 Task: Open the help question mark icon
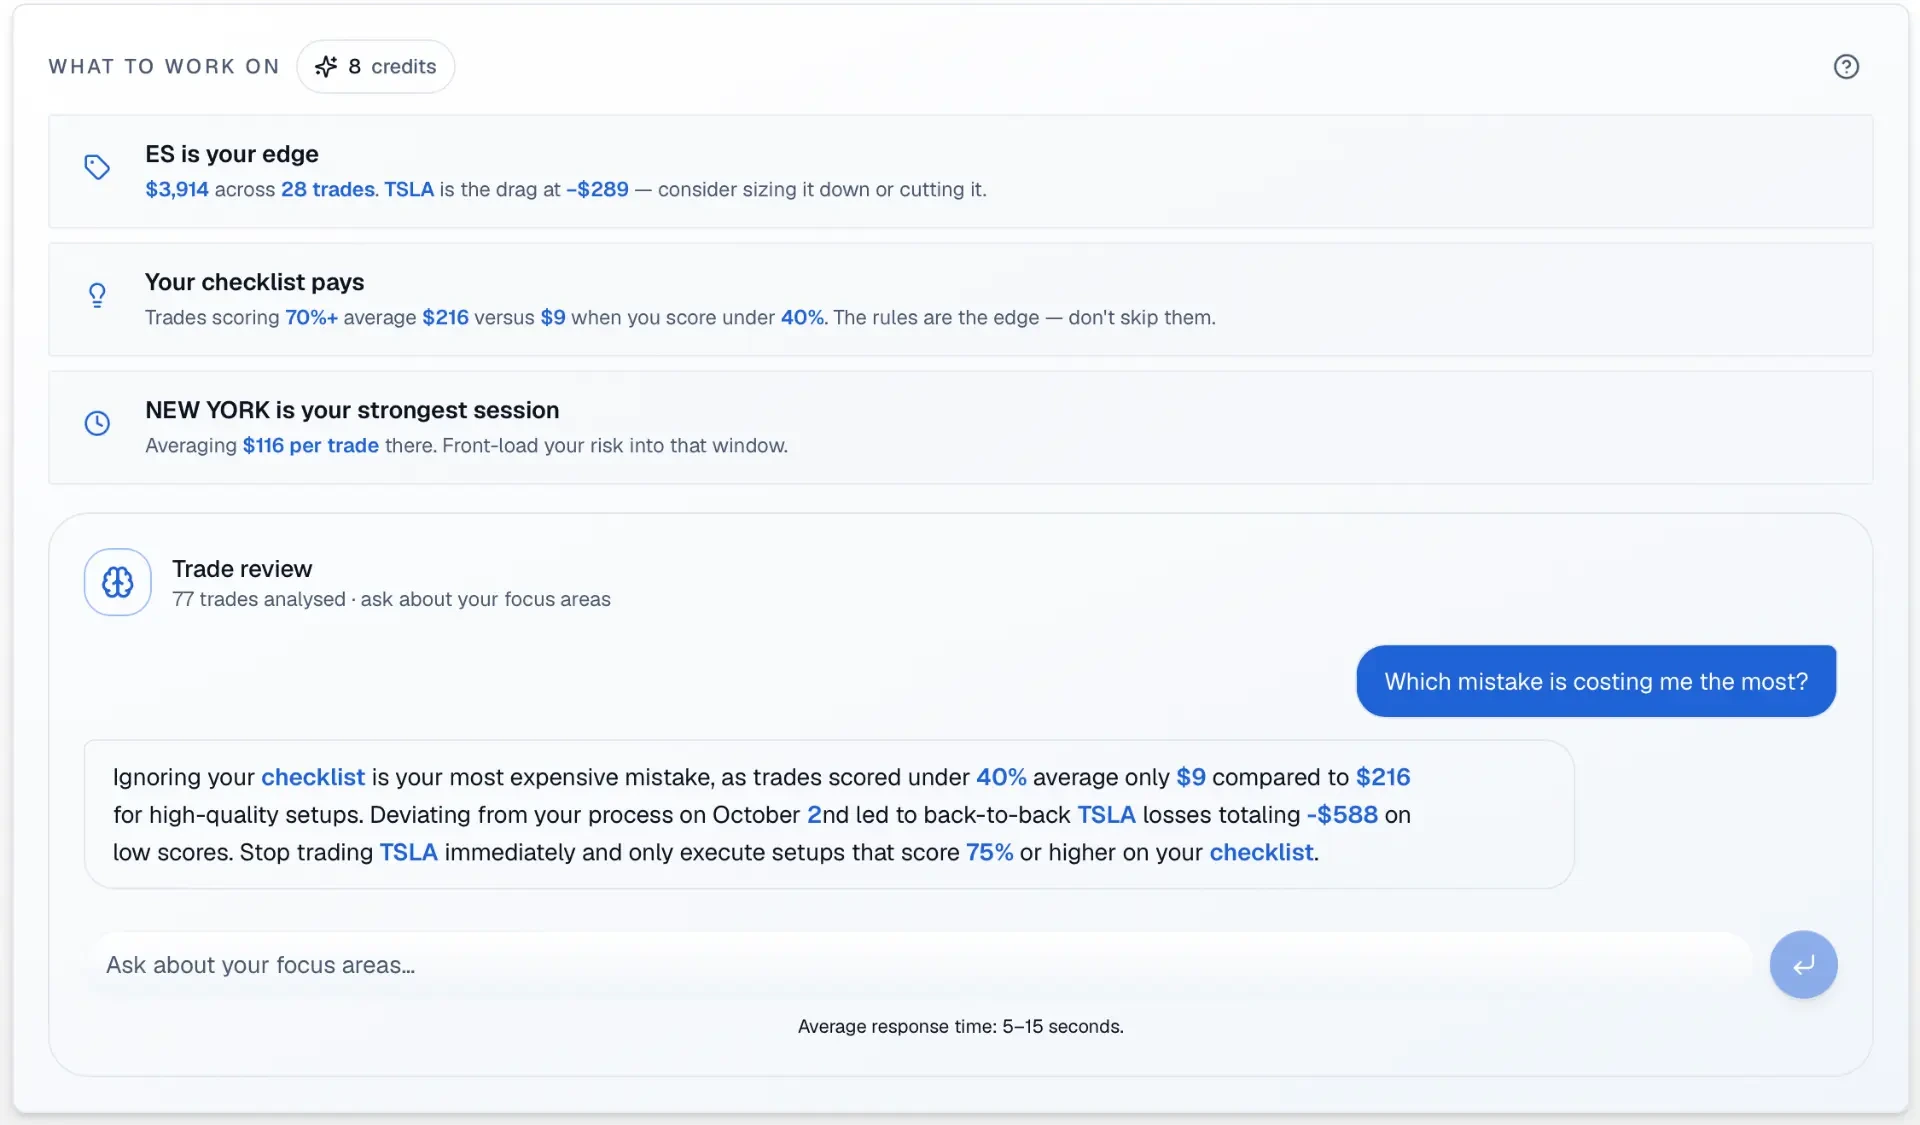point(1846,66)
